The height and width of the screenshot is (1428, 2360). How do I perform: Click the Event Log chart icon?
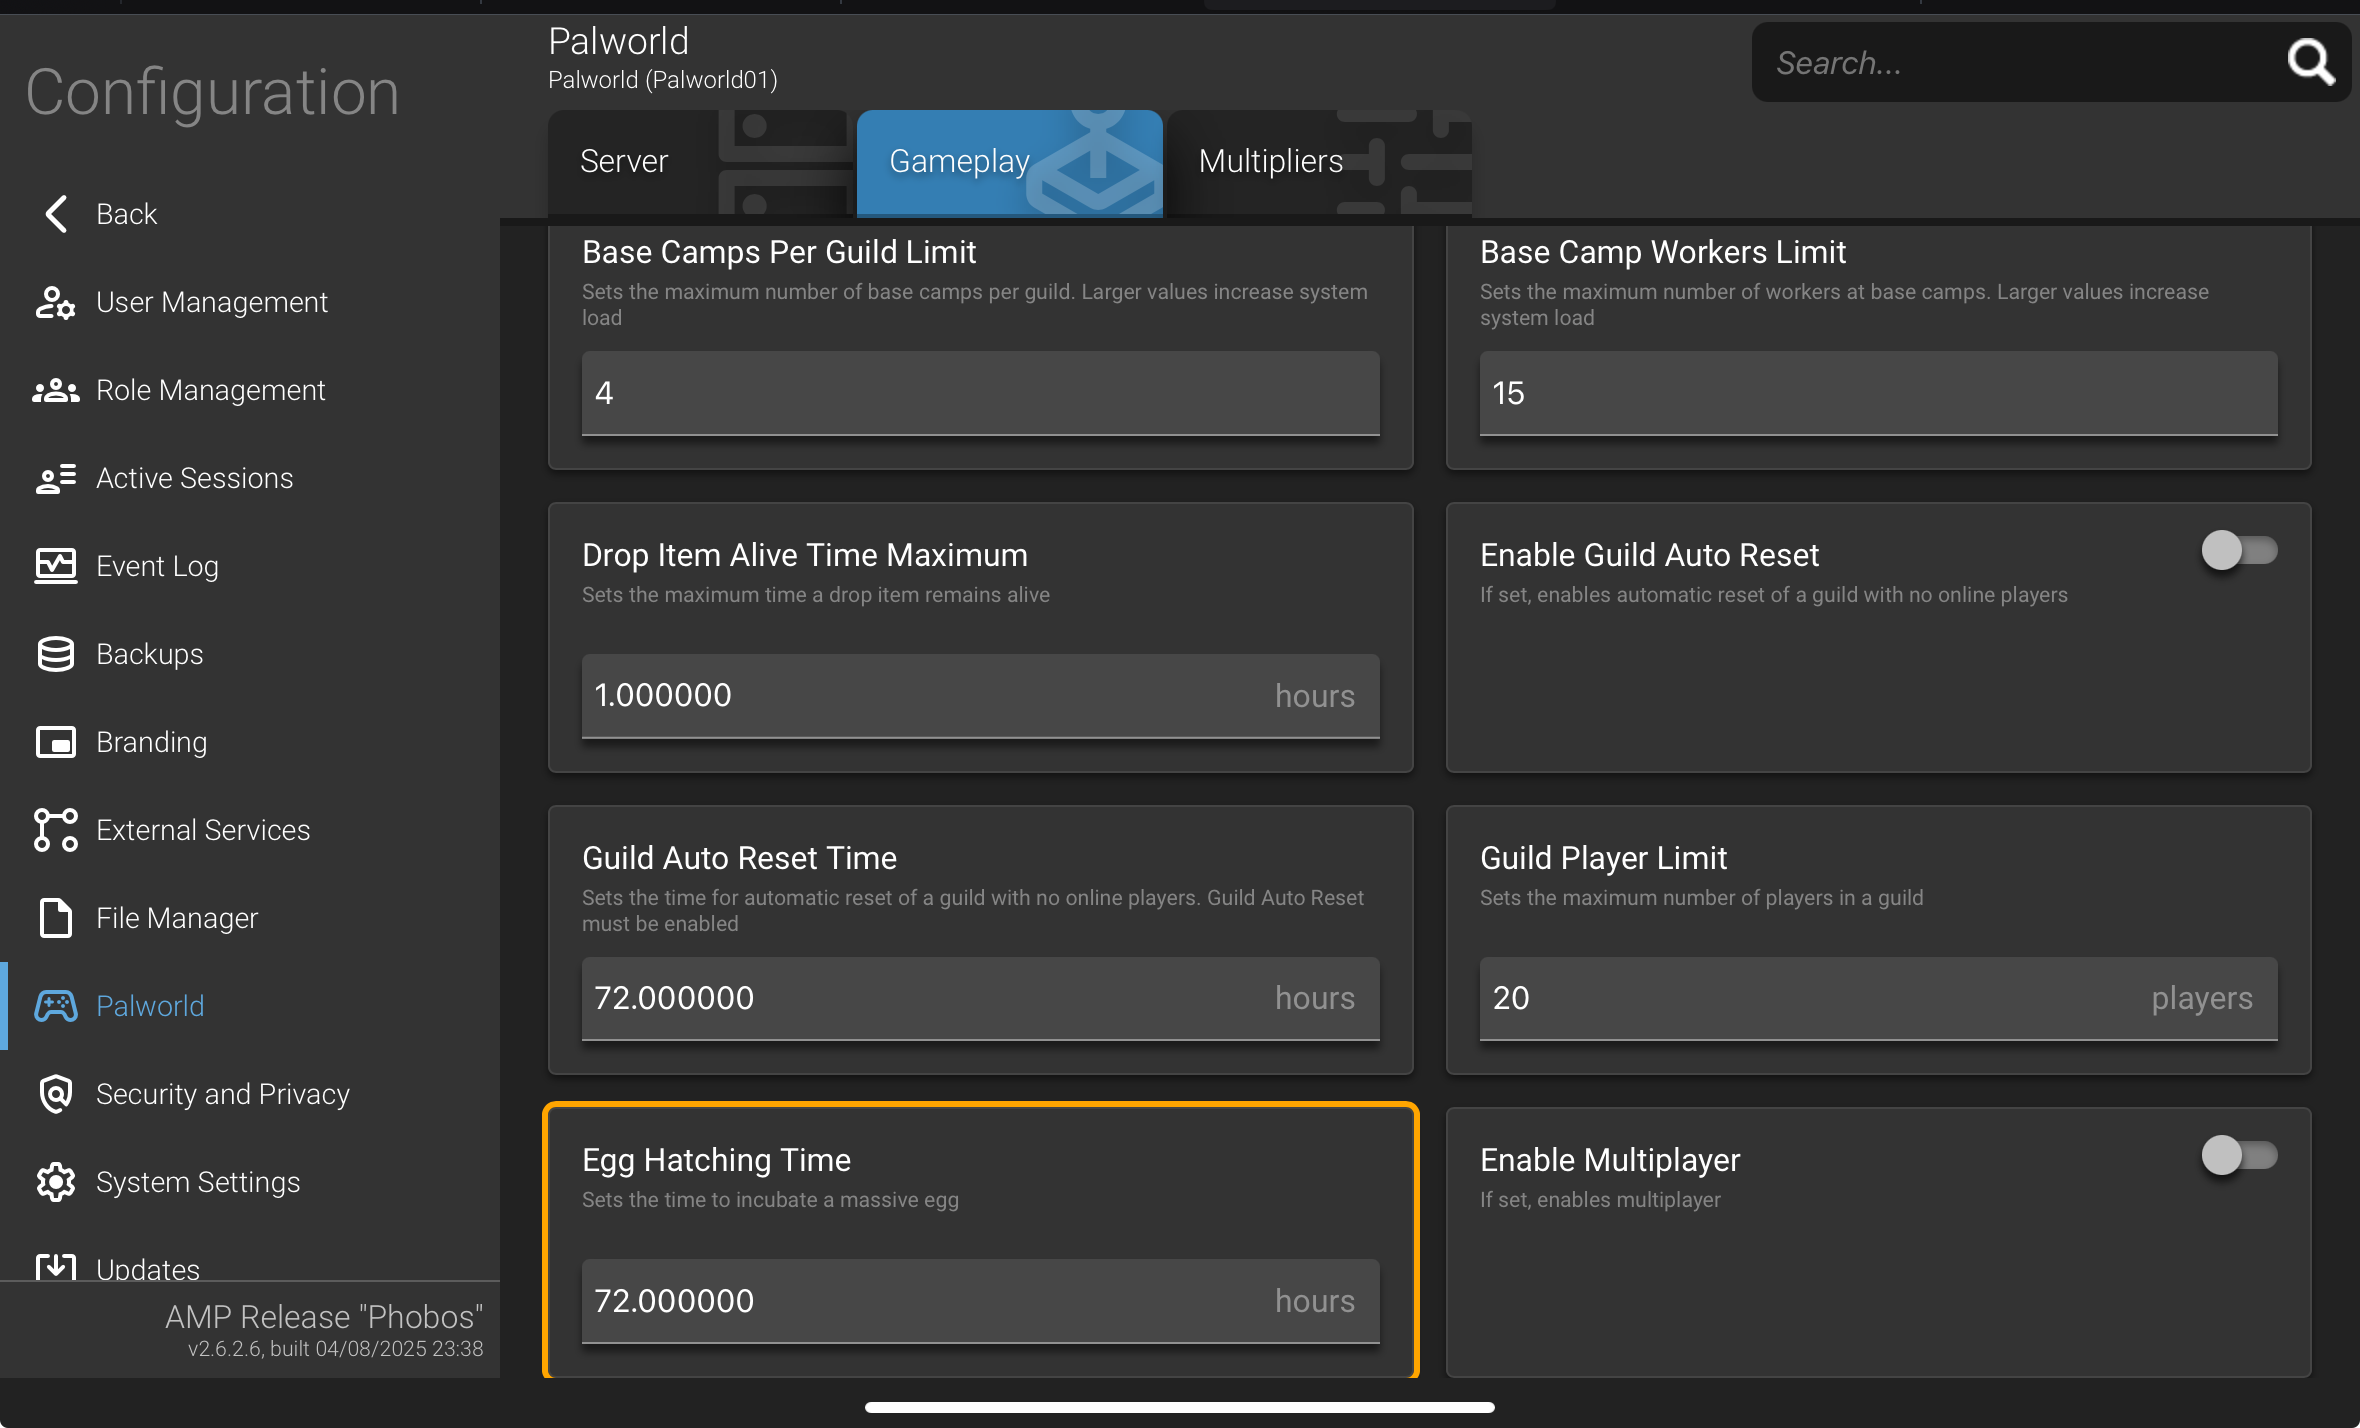coord(55,566)
